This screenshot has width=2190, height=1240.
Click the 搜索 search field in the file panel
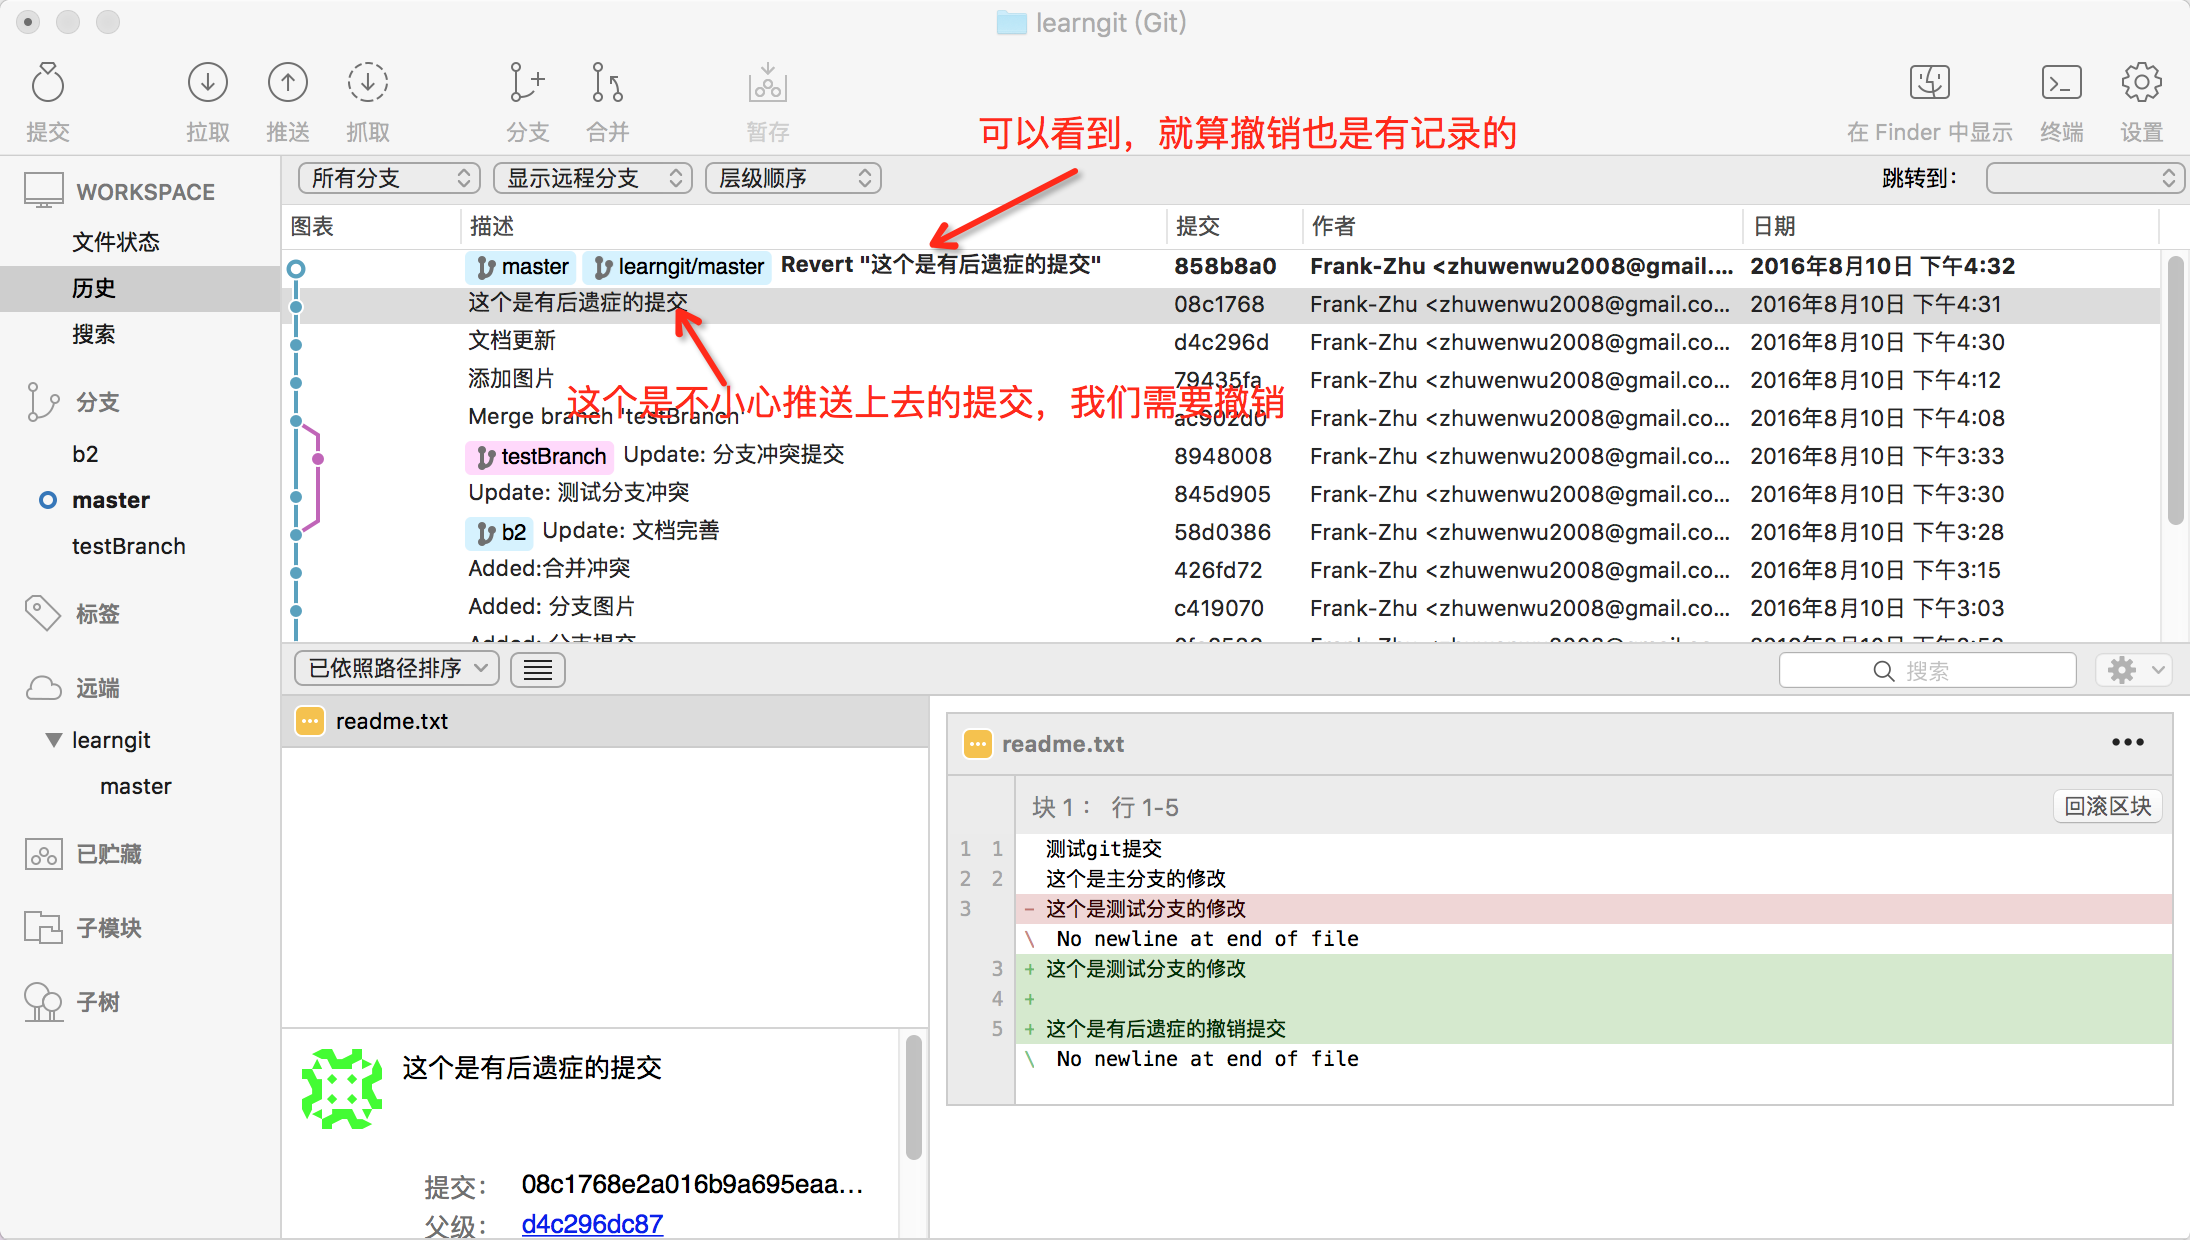coord(1927,671)
